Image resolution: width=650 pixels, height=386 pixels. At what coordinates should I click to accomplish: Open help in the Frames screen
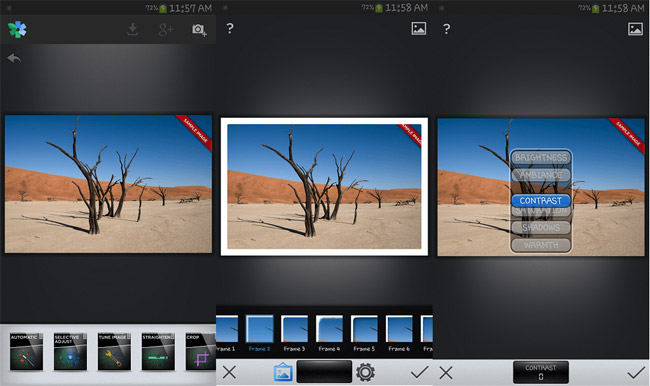[x=230, y=28]
